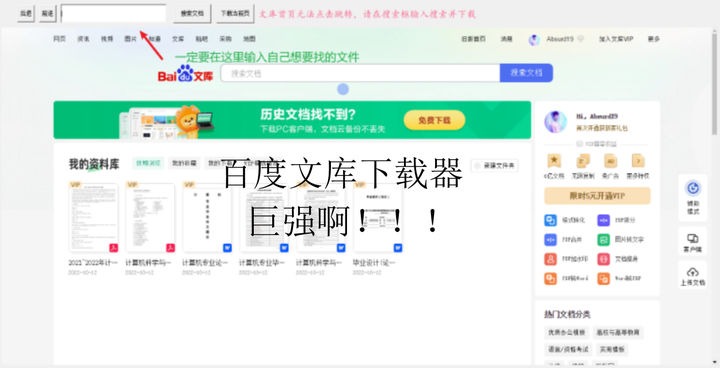The image size is (720, 368).
Task: Open the 视频 nav link
Action: point(107,39)
